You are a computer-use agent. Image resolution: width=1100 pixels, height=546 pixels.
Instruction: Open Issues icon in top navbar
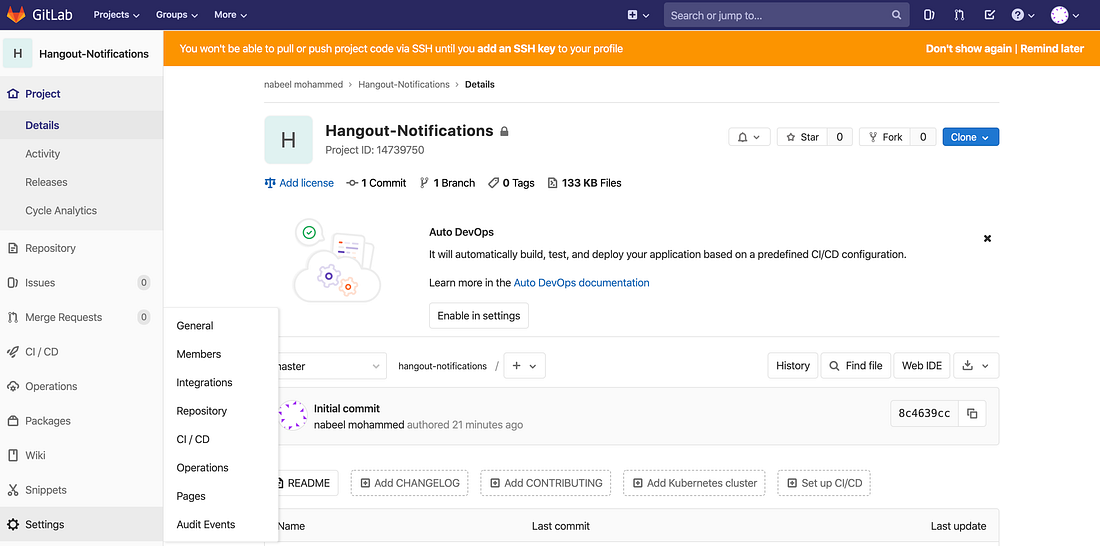pos(928,15)
